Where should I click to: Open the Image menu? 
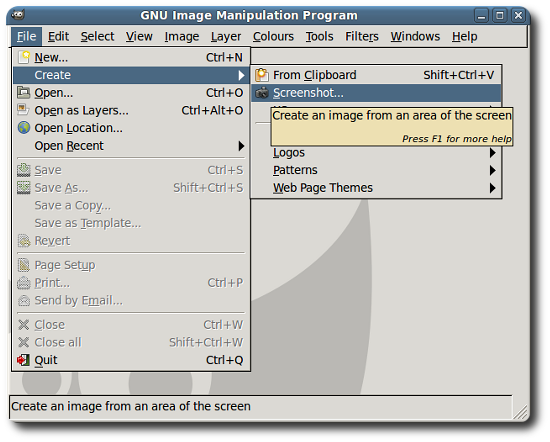[x=182, y=36]
